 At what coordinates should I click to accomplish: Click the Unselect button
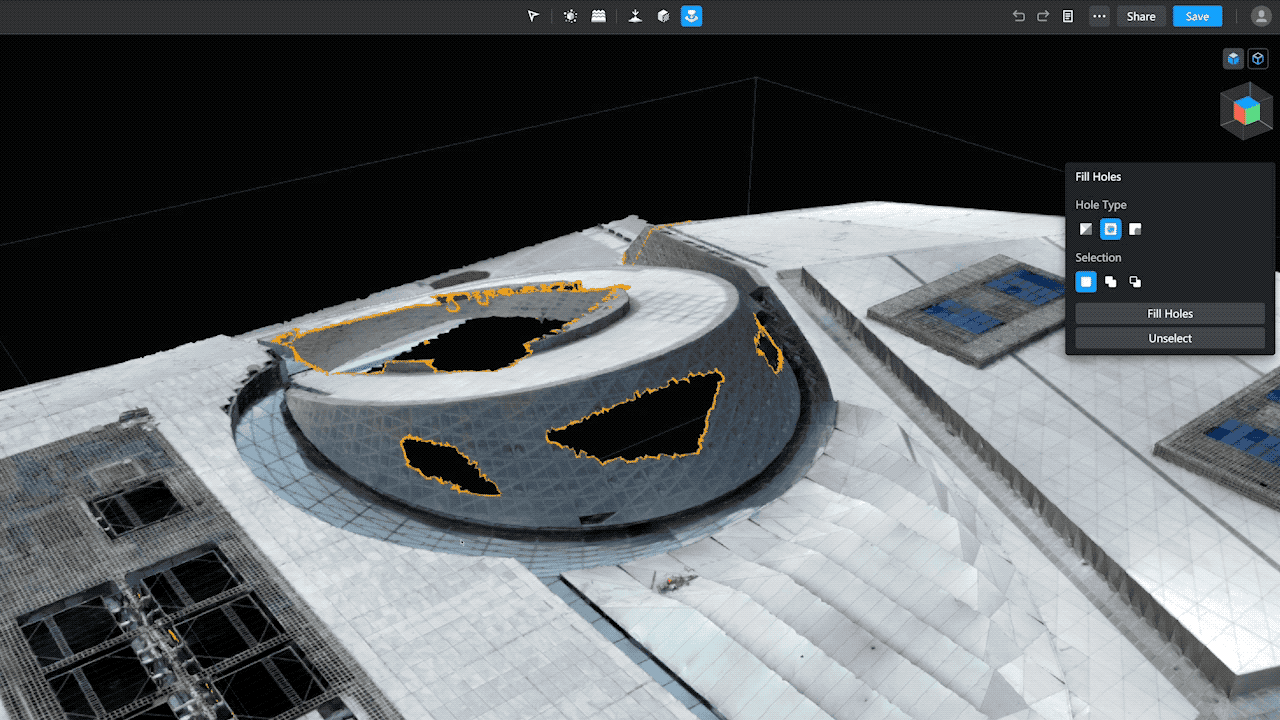click(1170, 339)
